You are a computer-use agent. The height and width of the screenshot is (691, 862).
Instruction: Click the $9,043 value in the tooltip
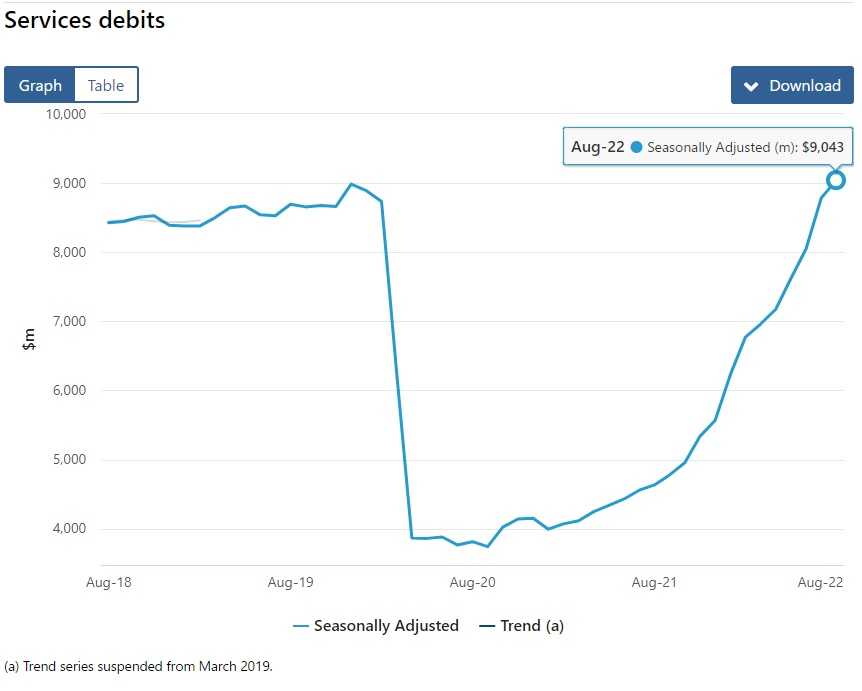point(823,147)
